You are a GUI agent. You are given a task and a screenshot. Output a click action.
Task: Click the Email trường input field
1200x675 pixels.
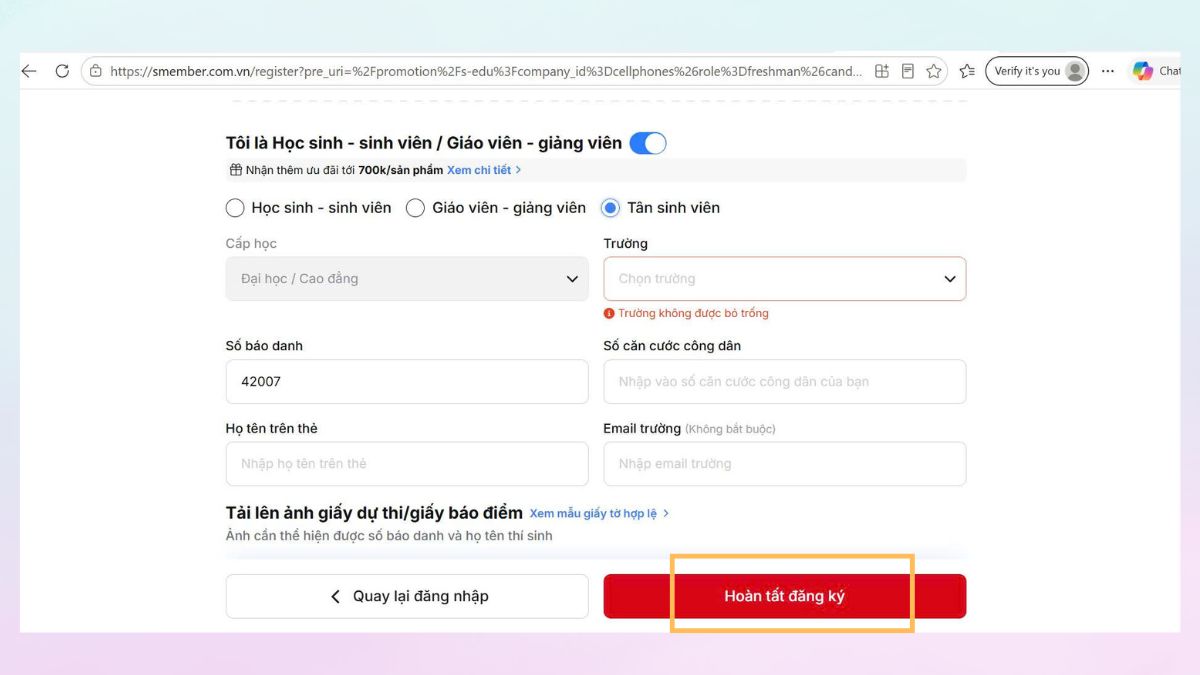click(785, 464)
